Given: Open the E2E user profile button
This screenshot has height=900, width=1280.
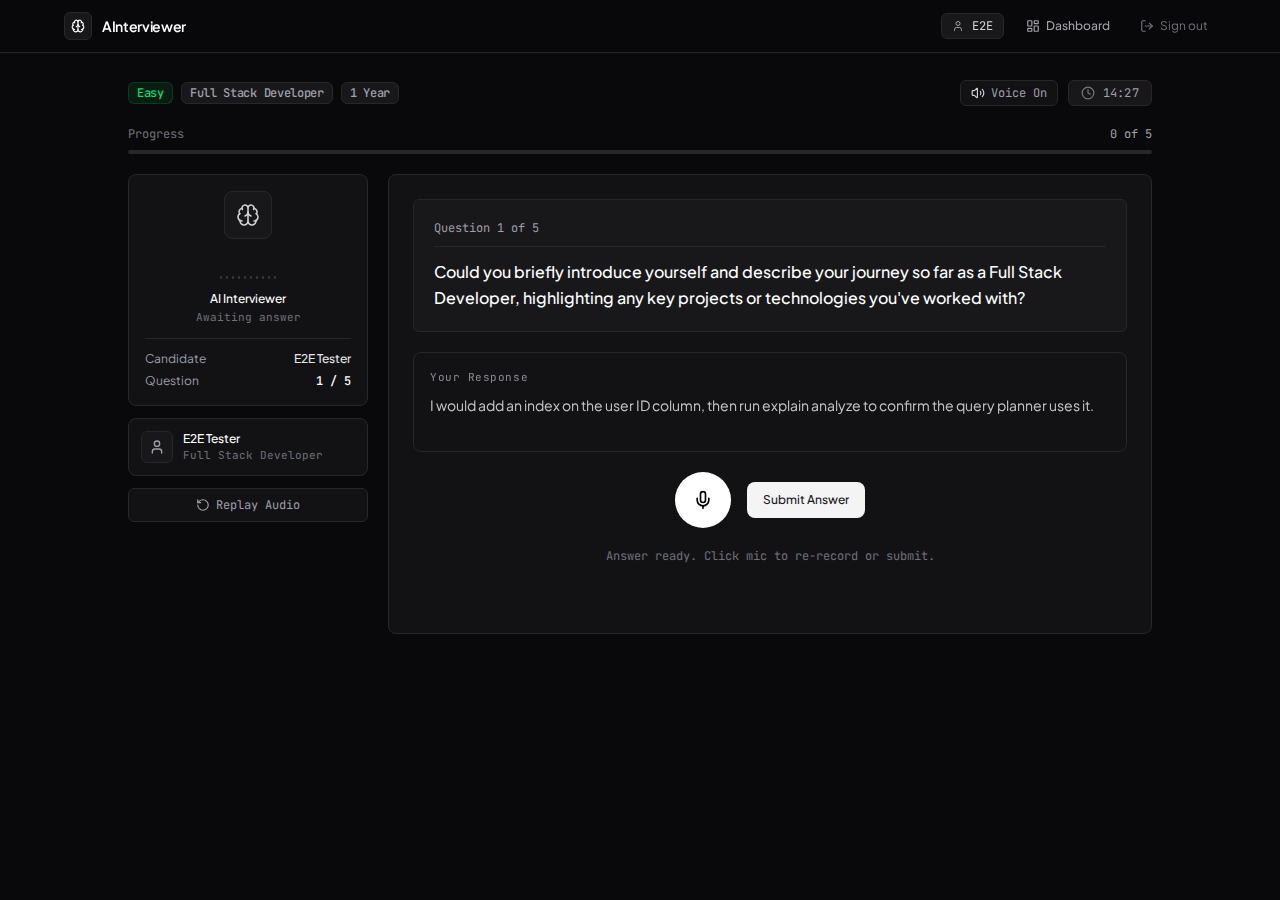Looking at the screenshot, I should coord(972,26).
